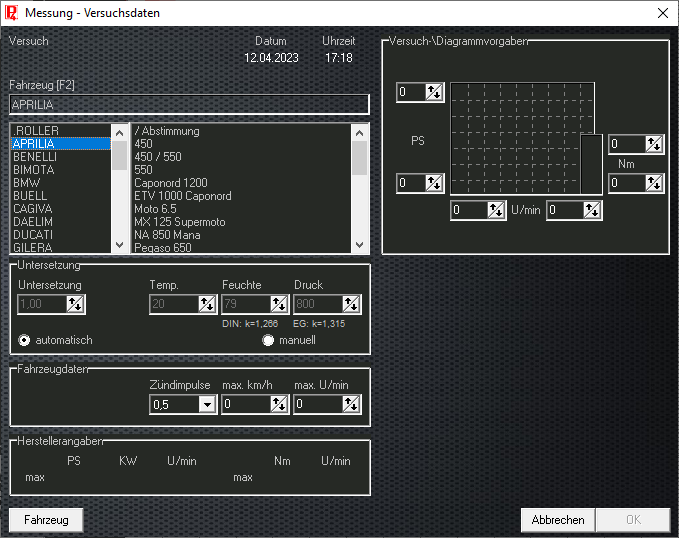The height and width of the screenshot is (538, 679).
Task: Click the stepper on upper Nm field
Action: tap(654, 144)
